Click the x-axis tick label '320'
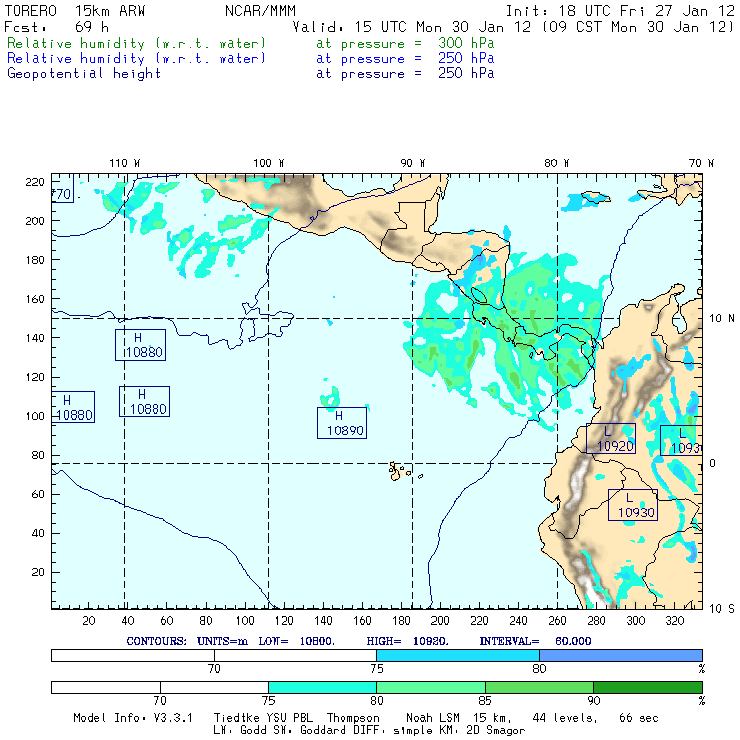 click(x=674, y=621)
